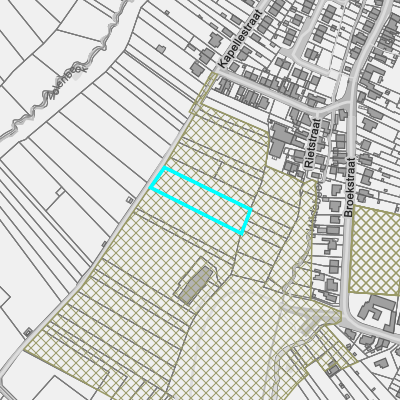This screenshot has width=400, height=400.
Task: Select the hatched area east of Broekstraat
Action: 375,250
